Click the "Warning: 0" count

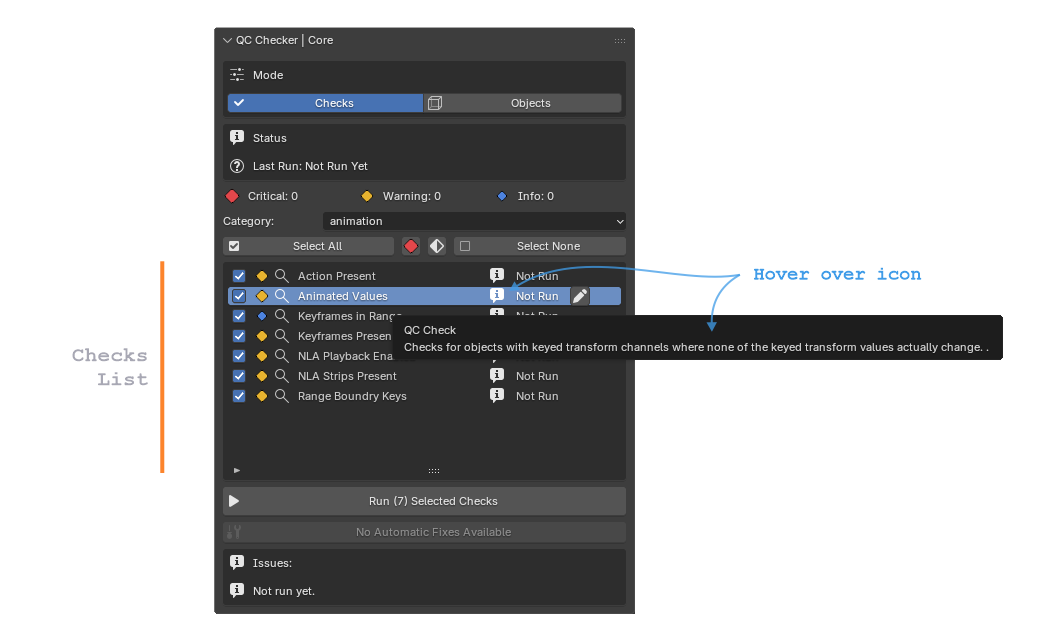411,197
